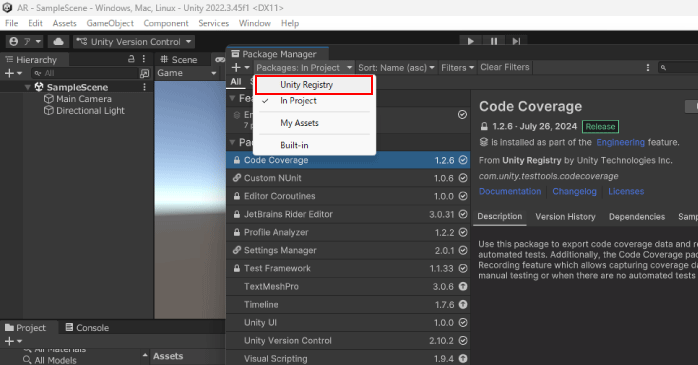This screenshot has width=698, height=365.
Task: Open the Help menu
Action: pyautogui.click(x=290, y=23)
